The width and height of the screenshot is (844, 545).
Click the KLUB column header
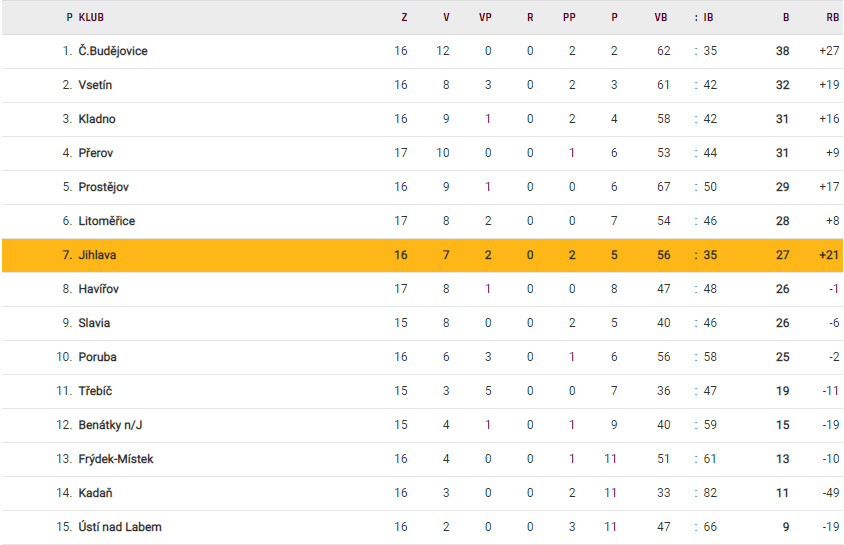[91, 17]
